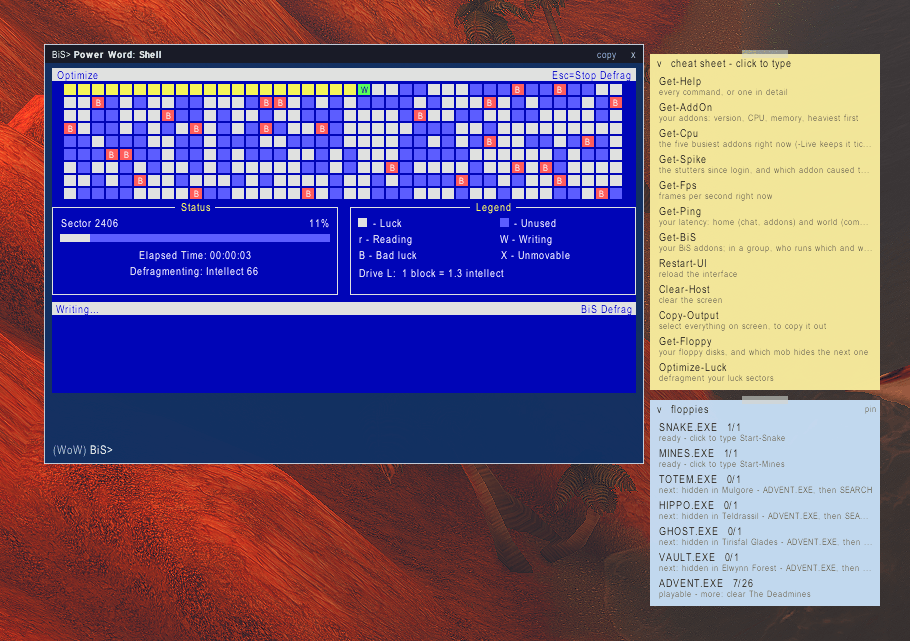The image size is (910, 641).
Task: Select the Get-Ping command
Action: 765,216
